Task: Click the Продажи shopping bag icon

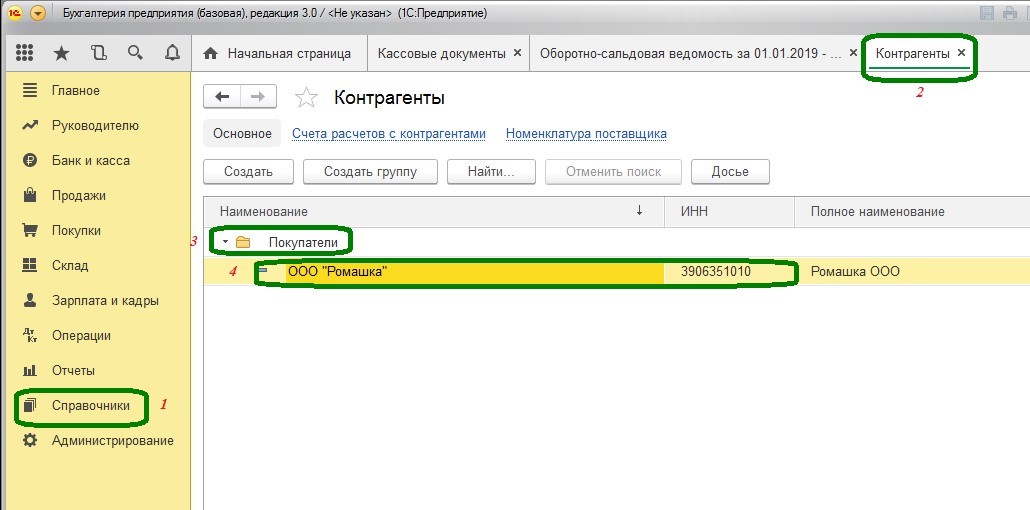Action: (30, 195)
